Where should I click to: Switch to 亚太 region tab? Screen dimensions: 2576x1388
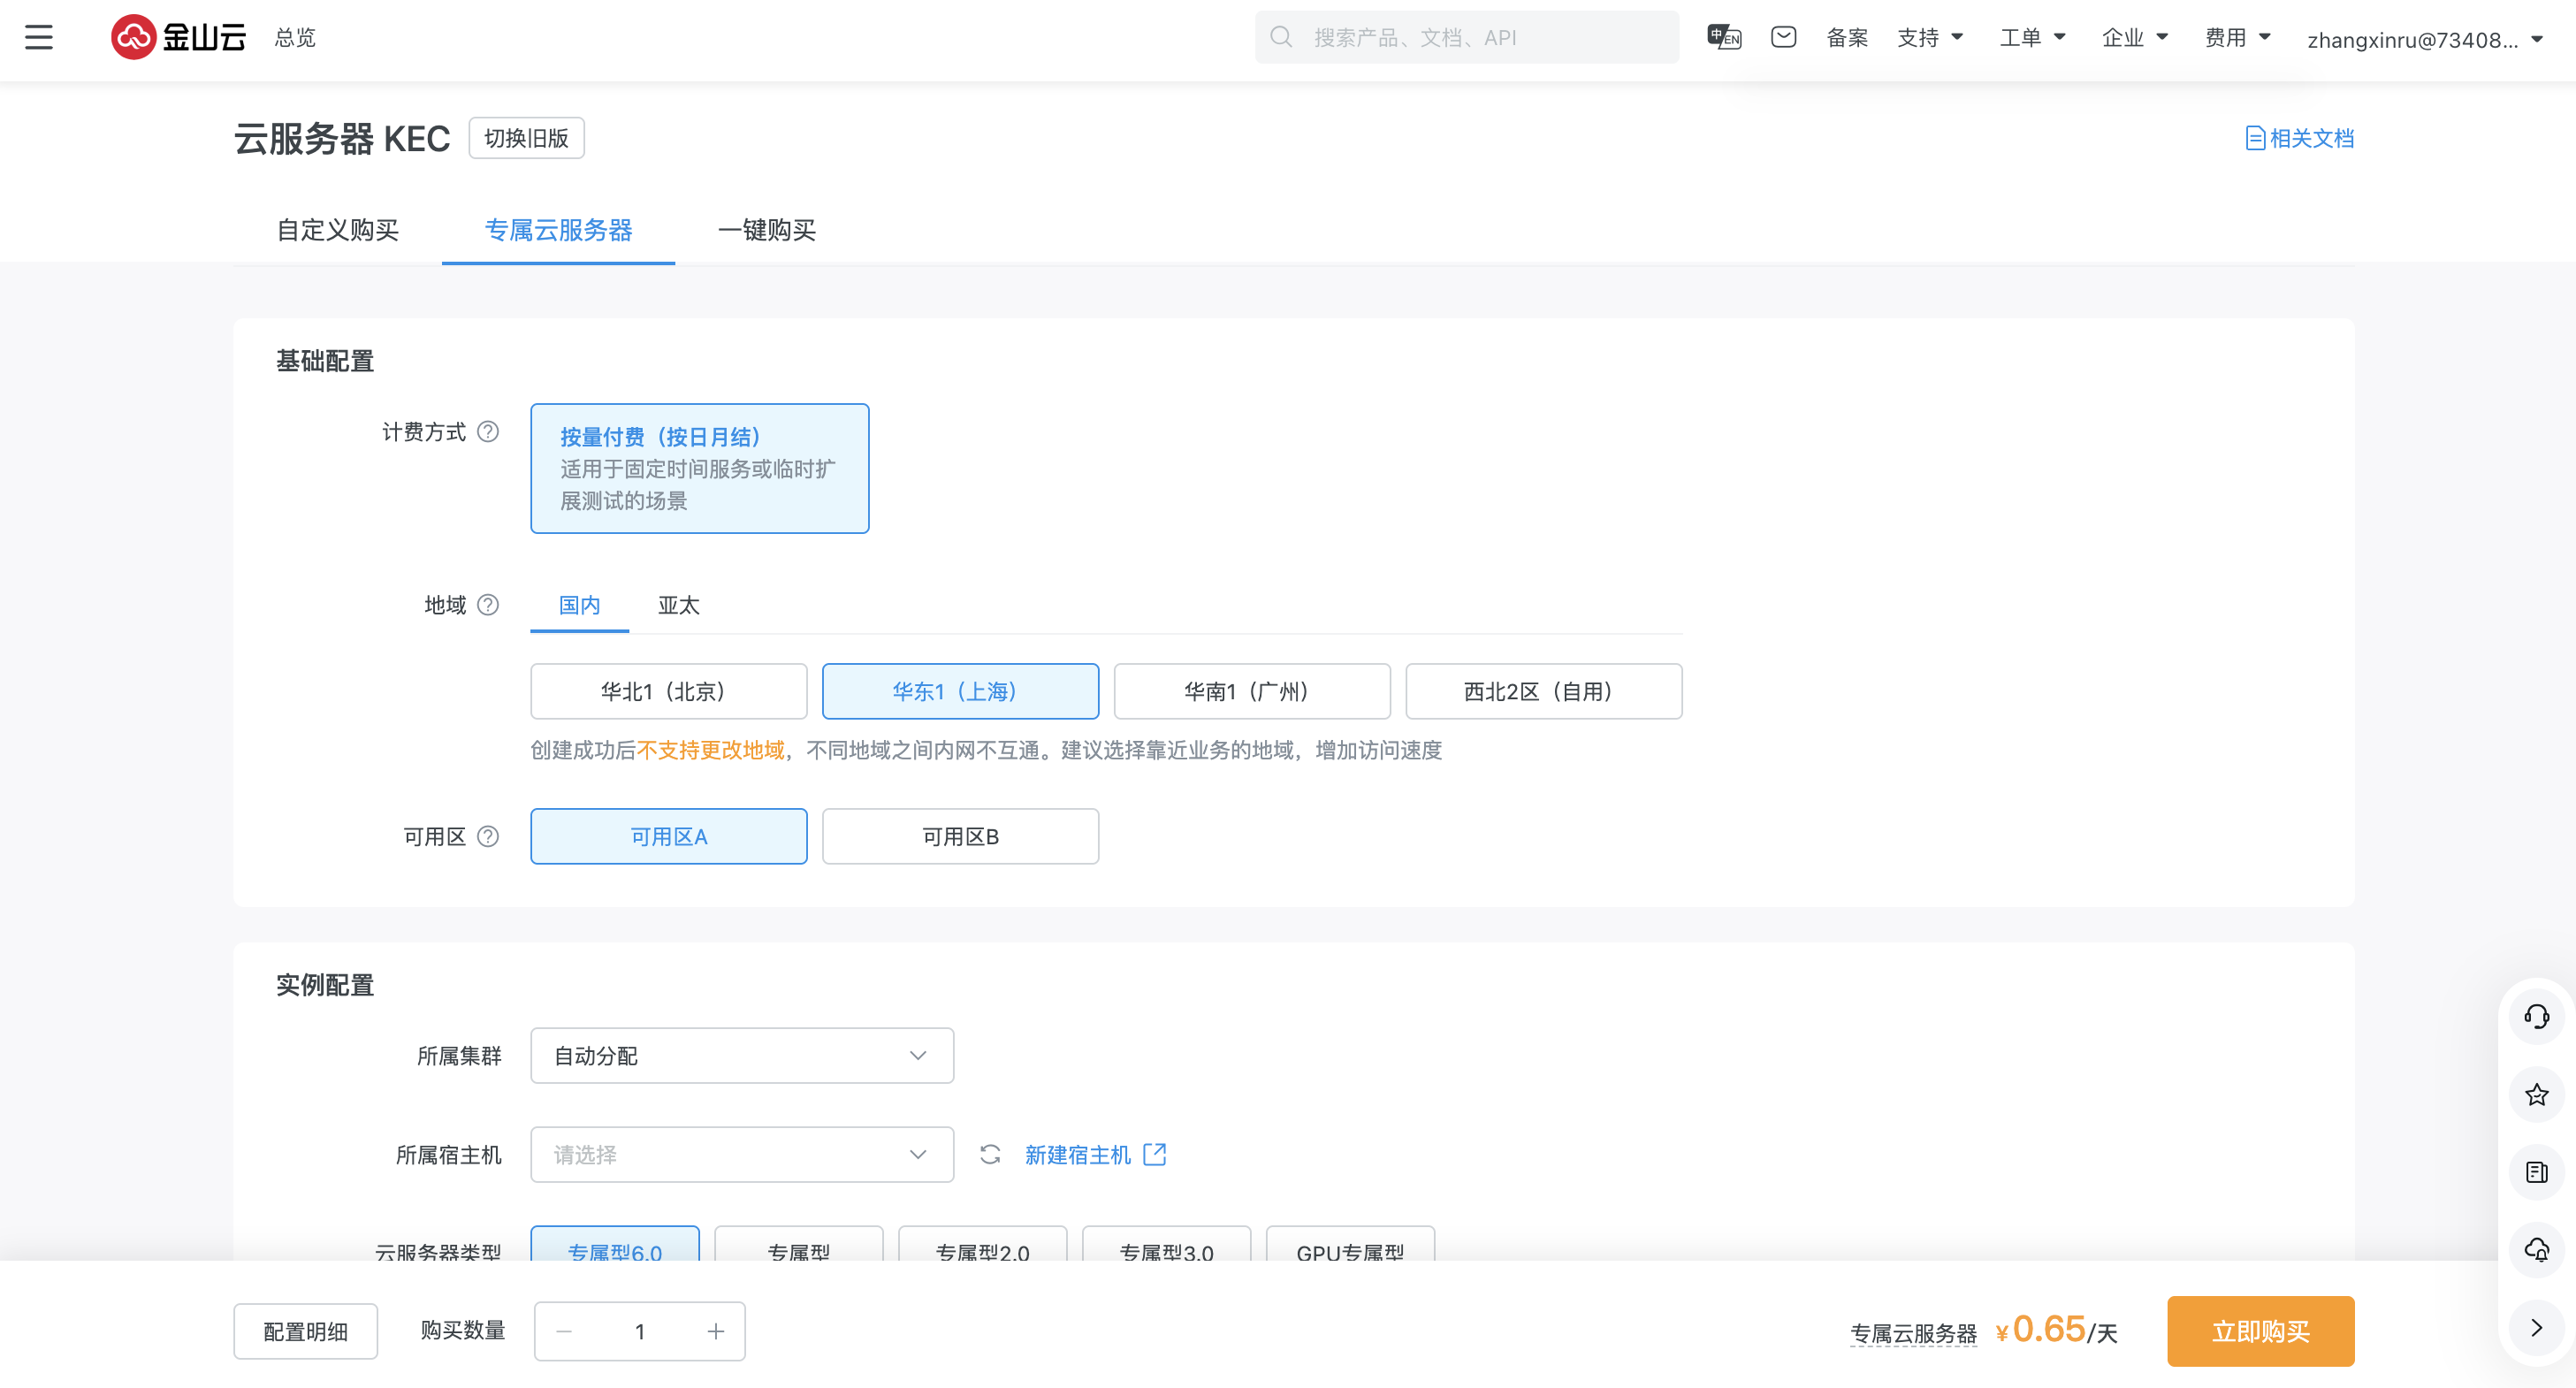pos(678,605)
